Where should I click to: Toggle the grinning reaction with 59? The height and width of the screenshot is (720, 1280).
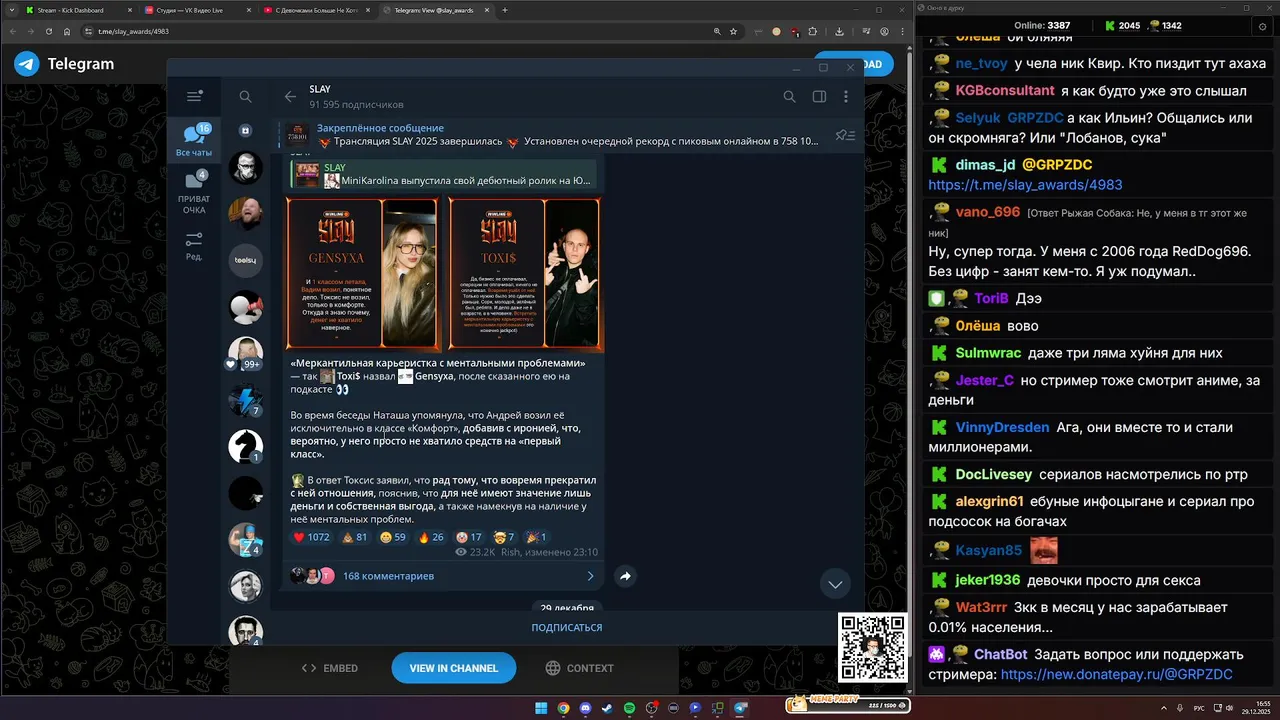pyautogui.click(x=393, y=537)
